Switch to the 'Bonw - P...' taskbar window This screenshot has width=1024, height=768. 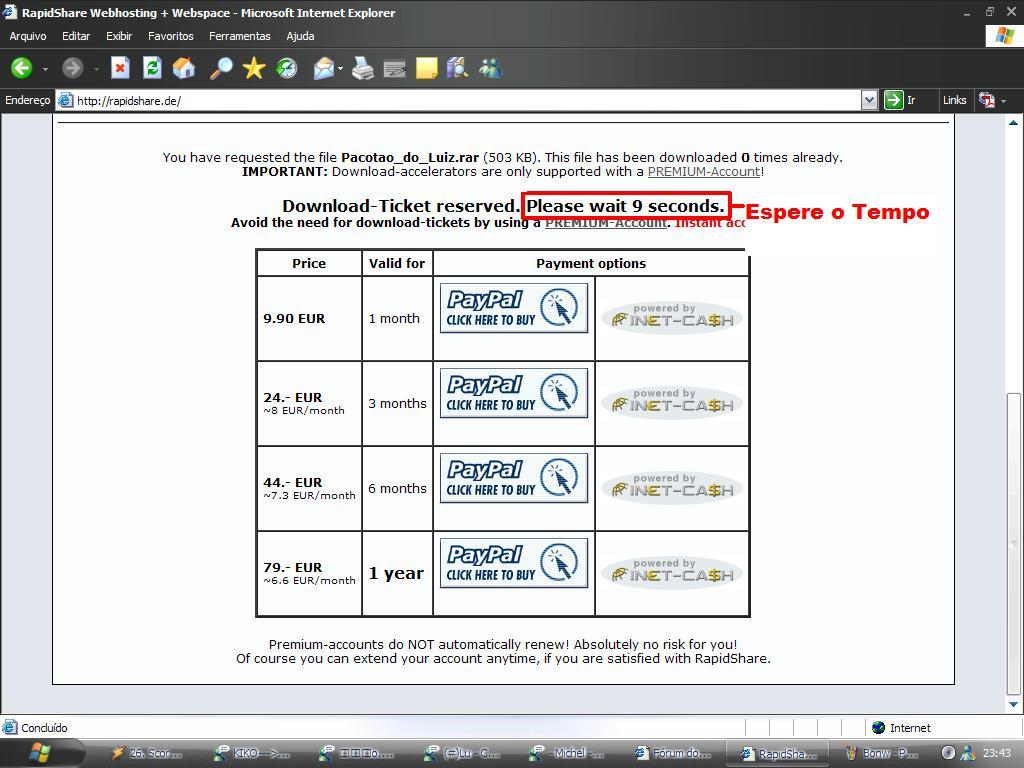(x=883, y=754)
